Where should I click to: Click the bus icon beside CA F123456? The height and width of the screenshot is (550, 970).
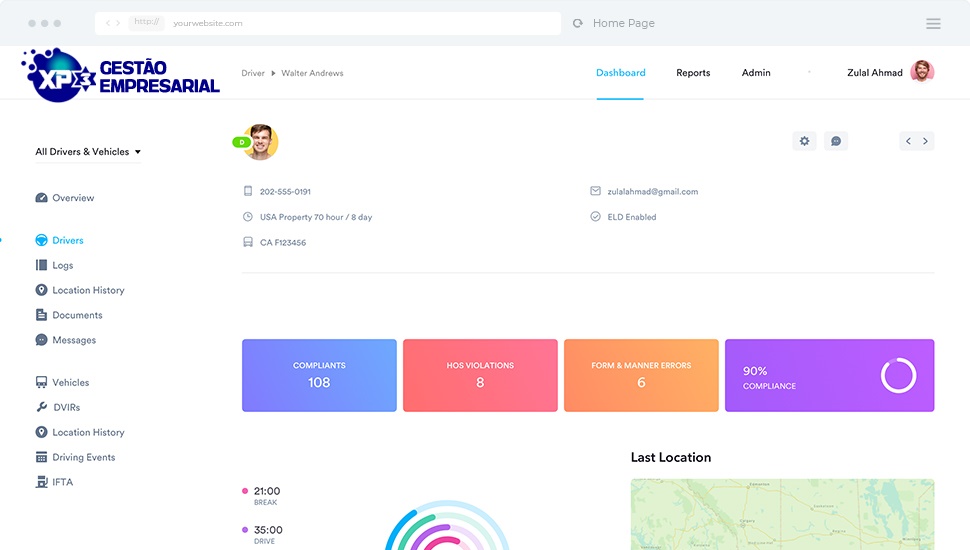pyautogui.click(x=248, y=242)
